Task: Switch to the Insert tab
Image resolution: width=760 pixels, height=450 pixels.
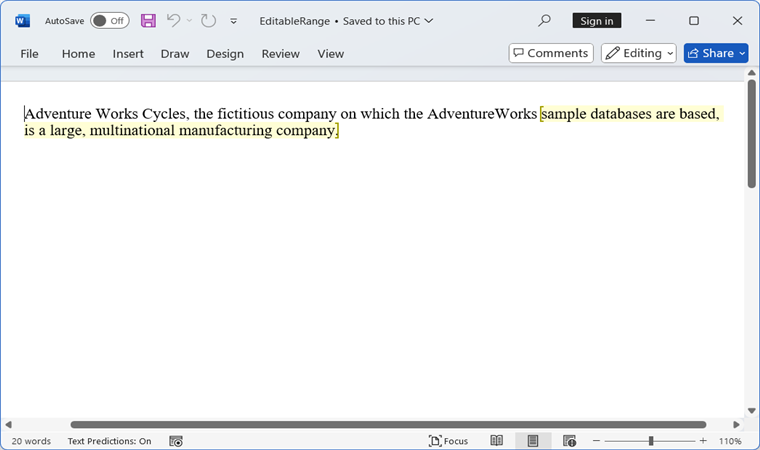Action: point(128,53)
